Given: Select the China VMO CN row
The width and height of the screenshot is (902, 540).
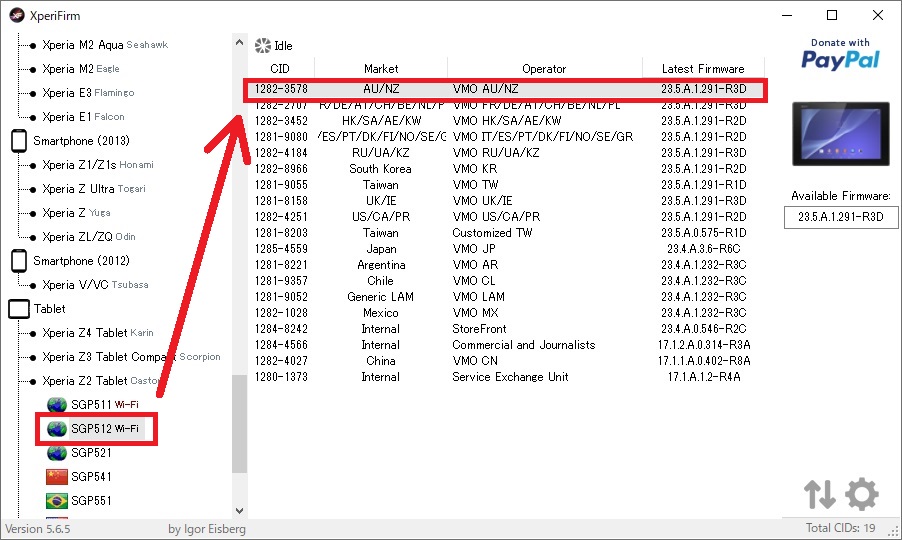Looking at the screenshot, I should [x=506, y=361].
